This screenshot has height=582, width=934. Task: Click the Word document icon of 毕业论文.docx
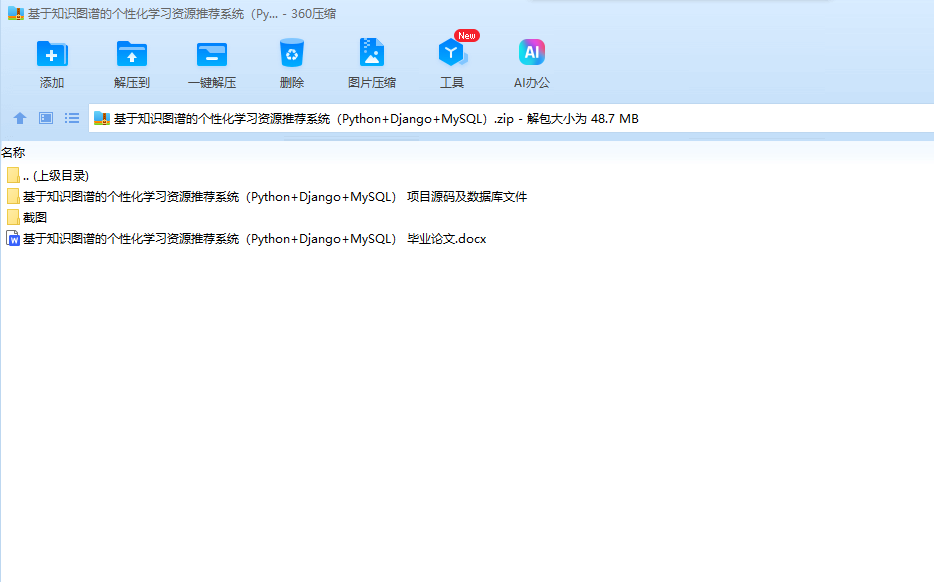point(13,239)
